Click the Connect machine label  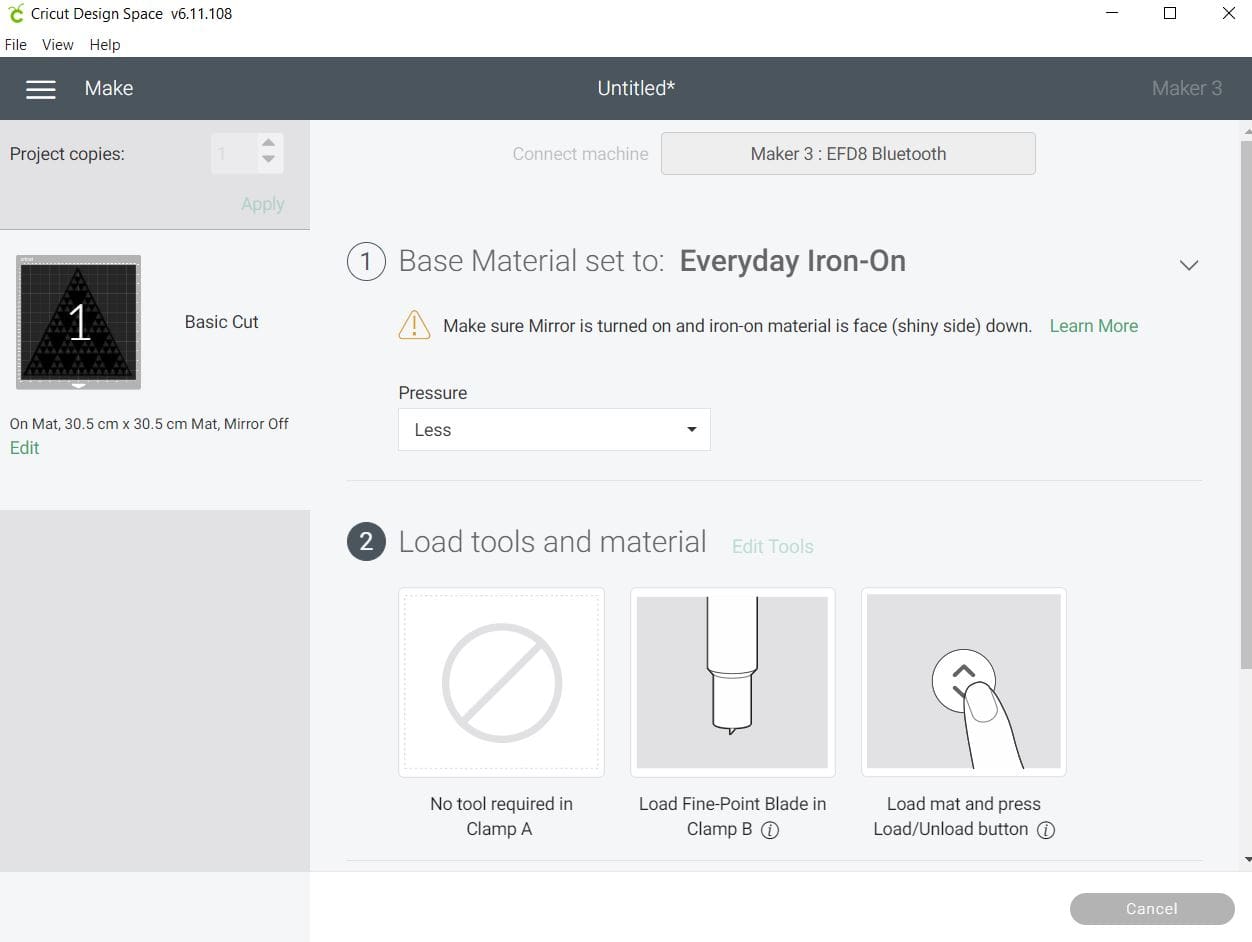pyautogui.click(x=580, y=154)
